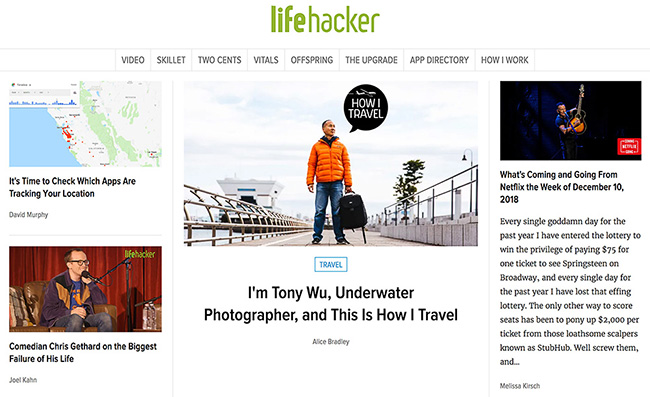This screenshot has width=650, height=397.
Task: Navigate to OFFSPRING
Action: click(312, 60)
